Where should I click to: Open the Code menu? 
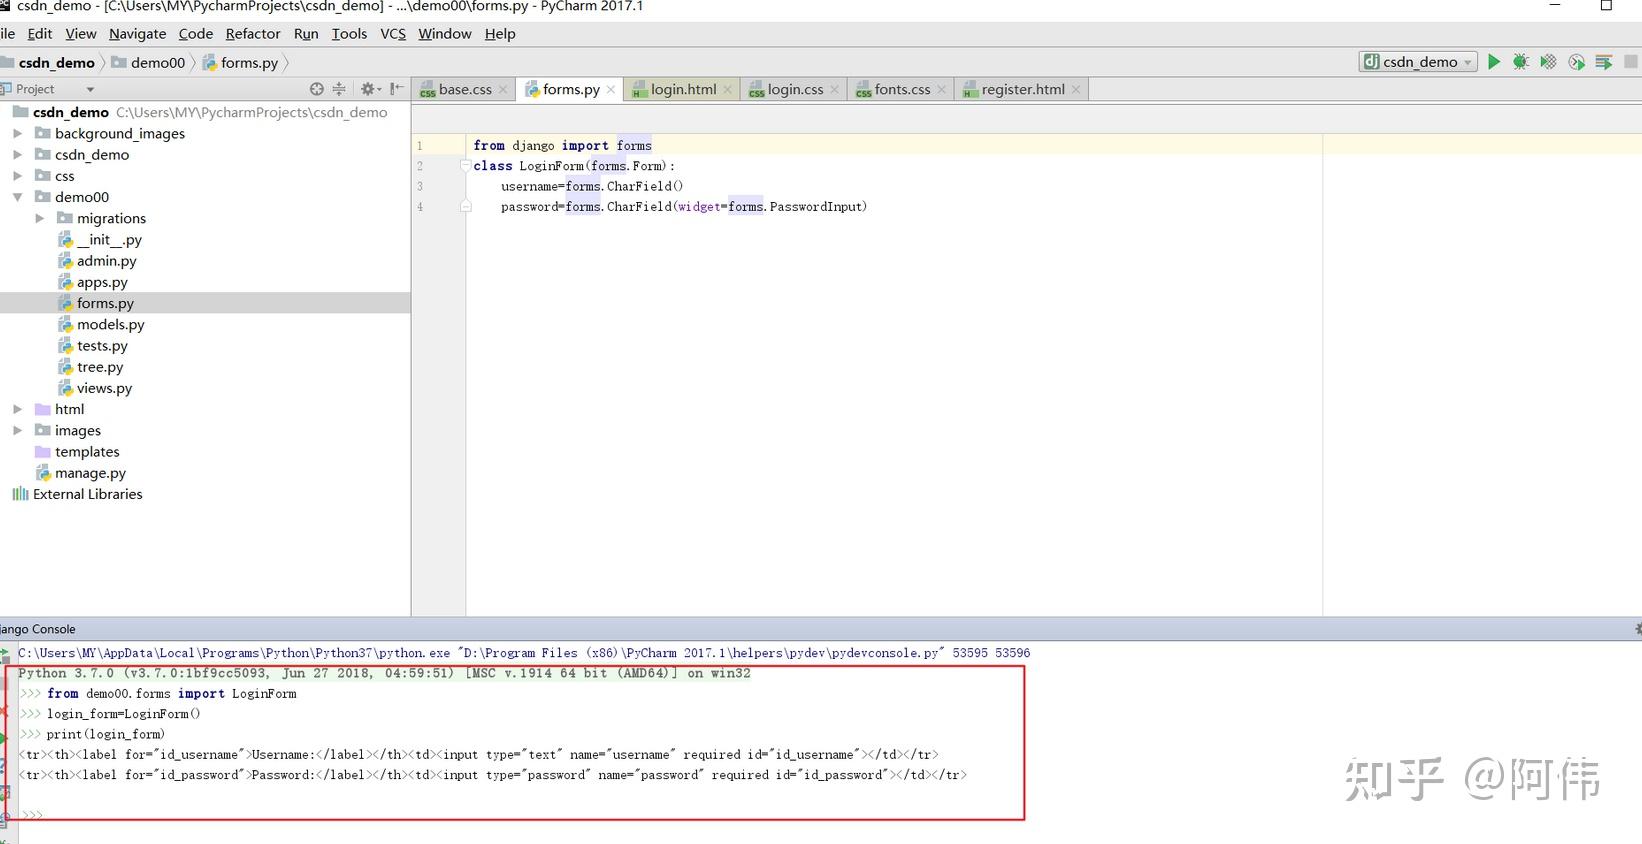(196, 34)
